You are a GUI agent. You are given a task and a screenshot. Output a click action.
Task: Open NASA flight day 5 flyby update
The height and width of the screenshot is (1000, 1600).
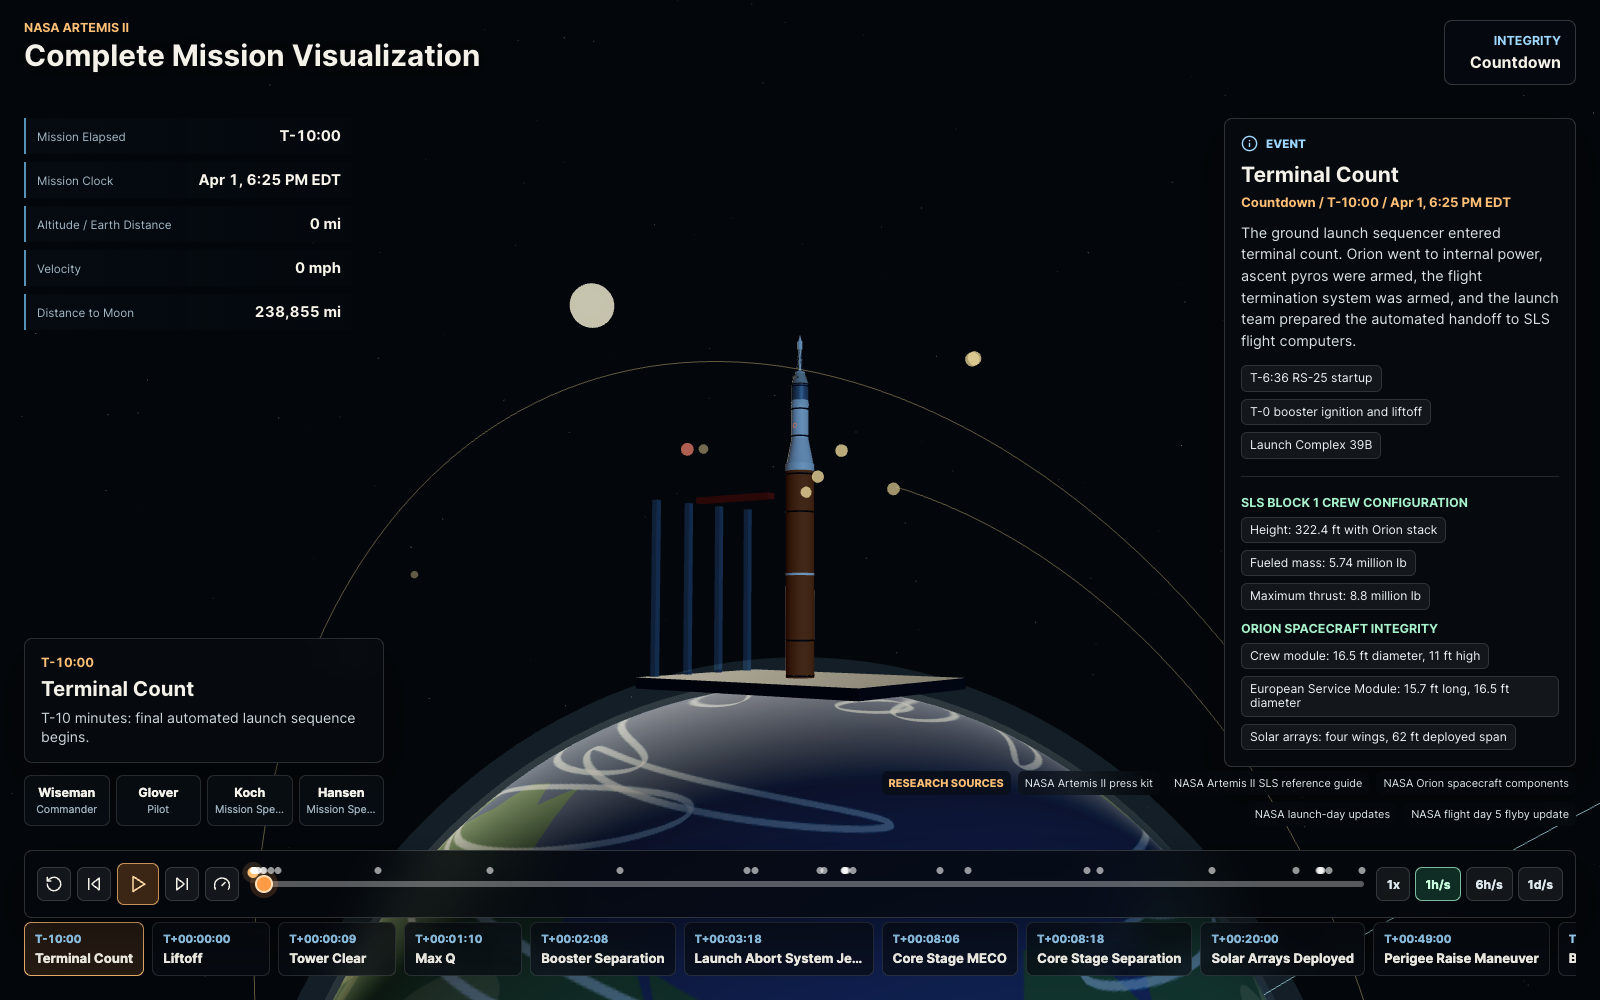(x=1490, y=814)
